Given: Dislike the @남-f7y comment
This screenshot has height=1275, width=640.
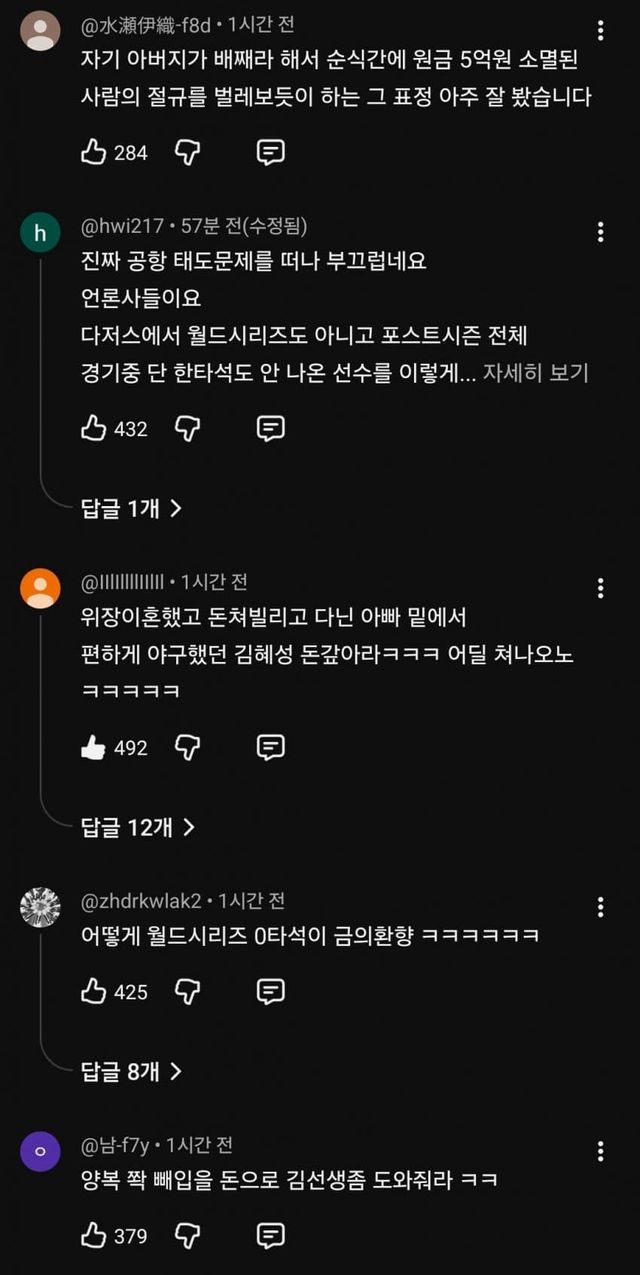Looking at the screenshot, I should tap(187, 1236).
